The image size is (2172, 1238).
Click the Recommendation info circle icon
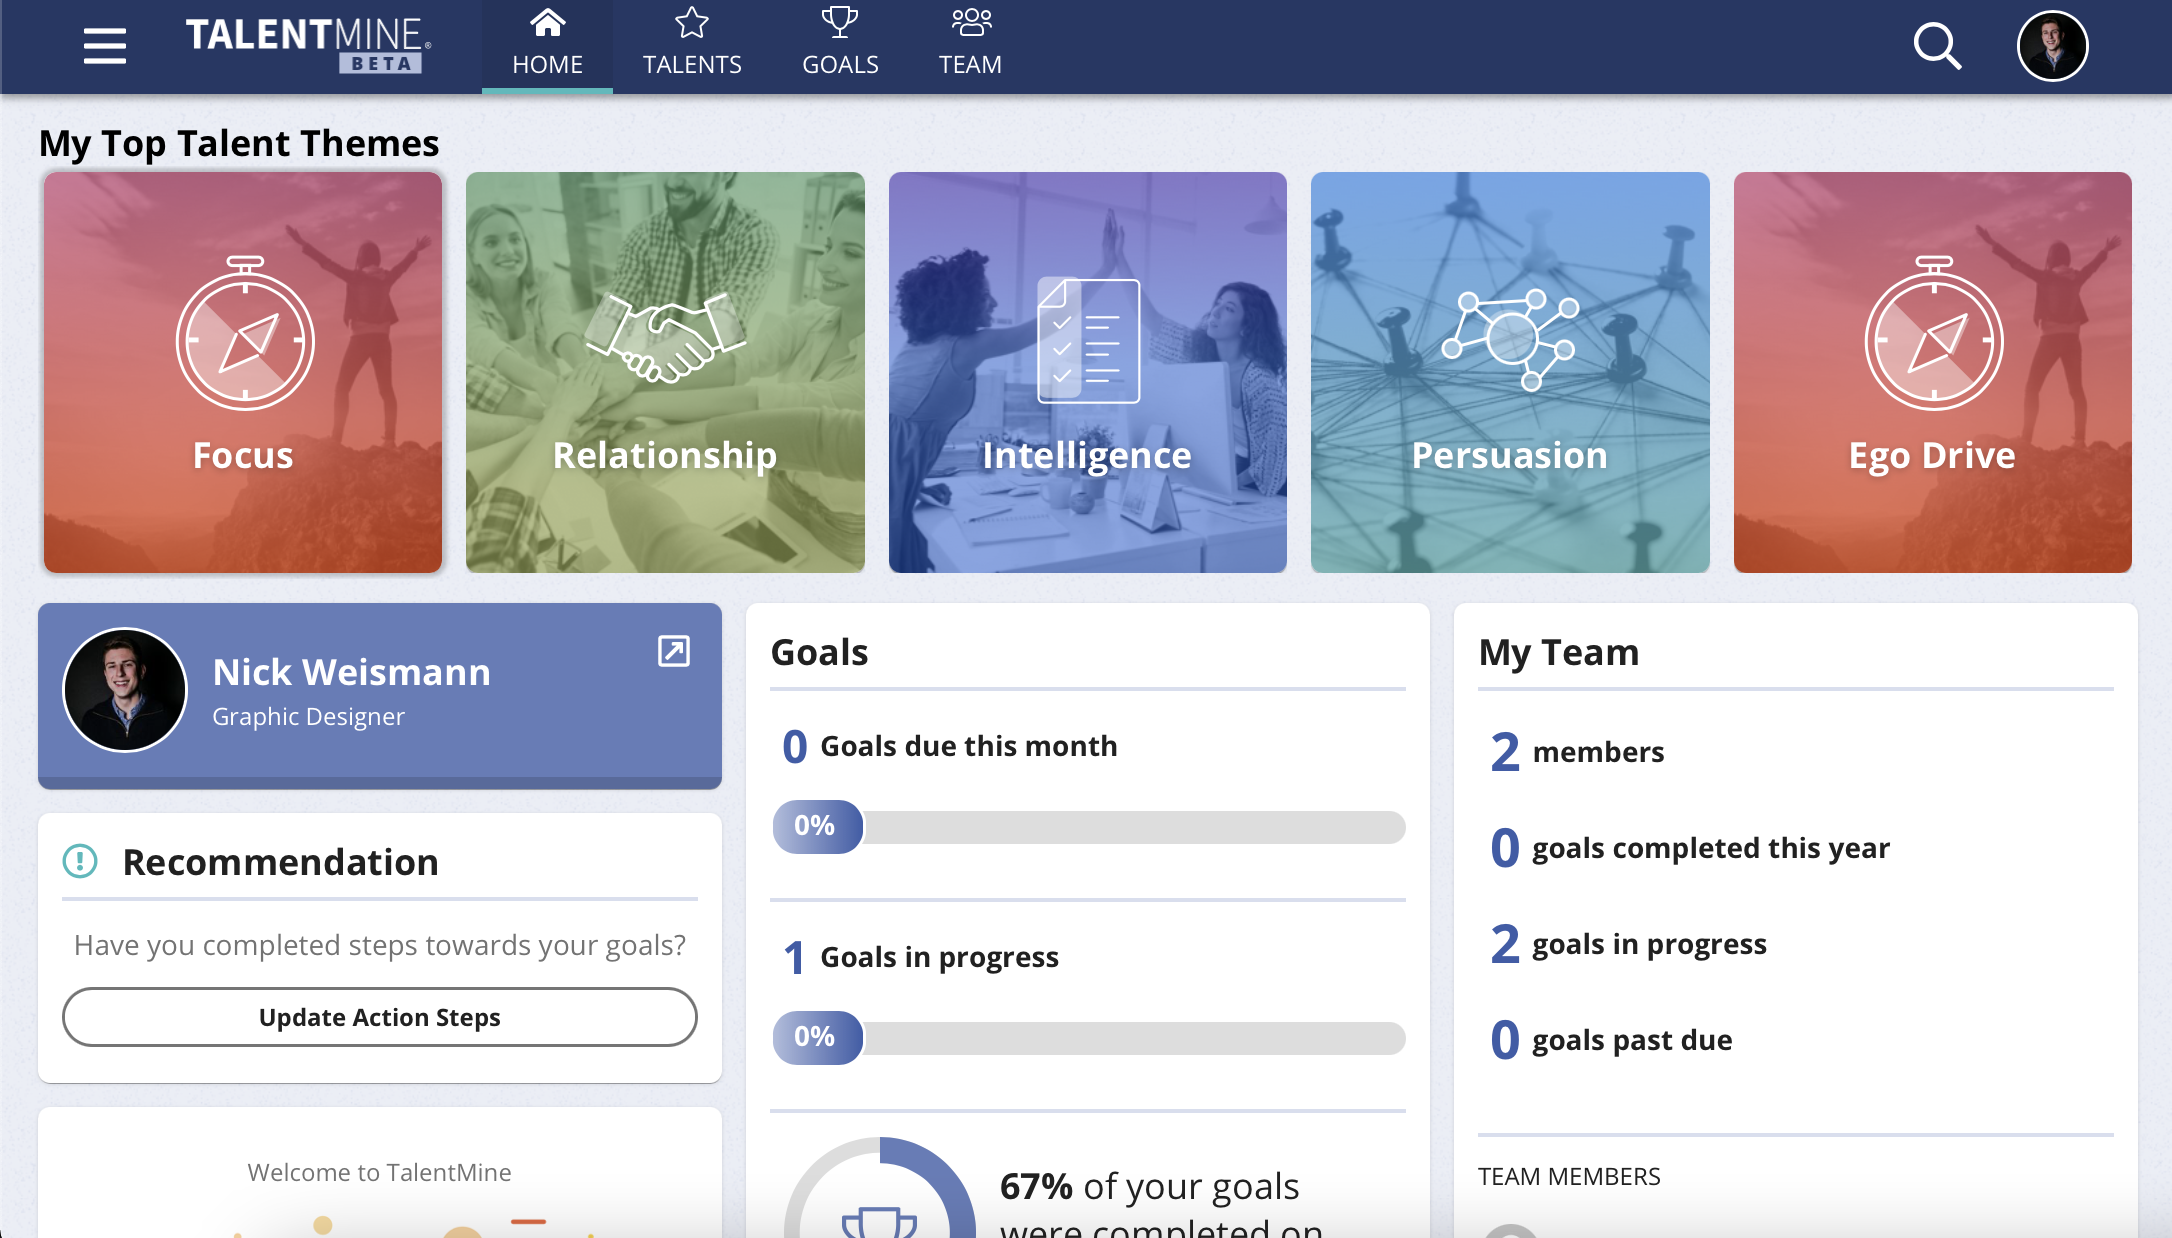[x=79, y=861]
